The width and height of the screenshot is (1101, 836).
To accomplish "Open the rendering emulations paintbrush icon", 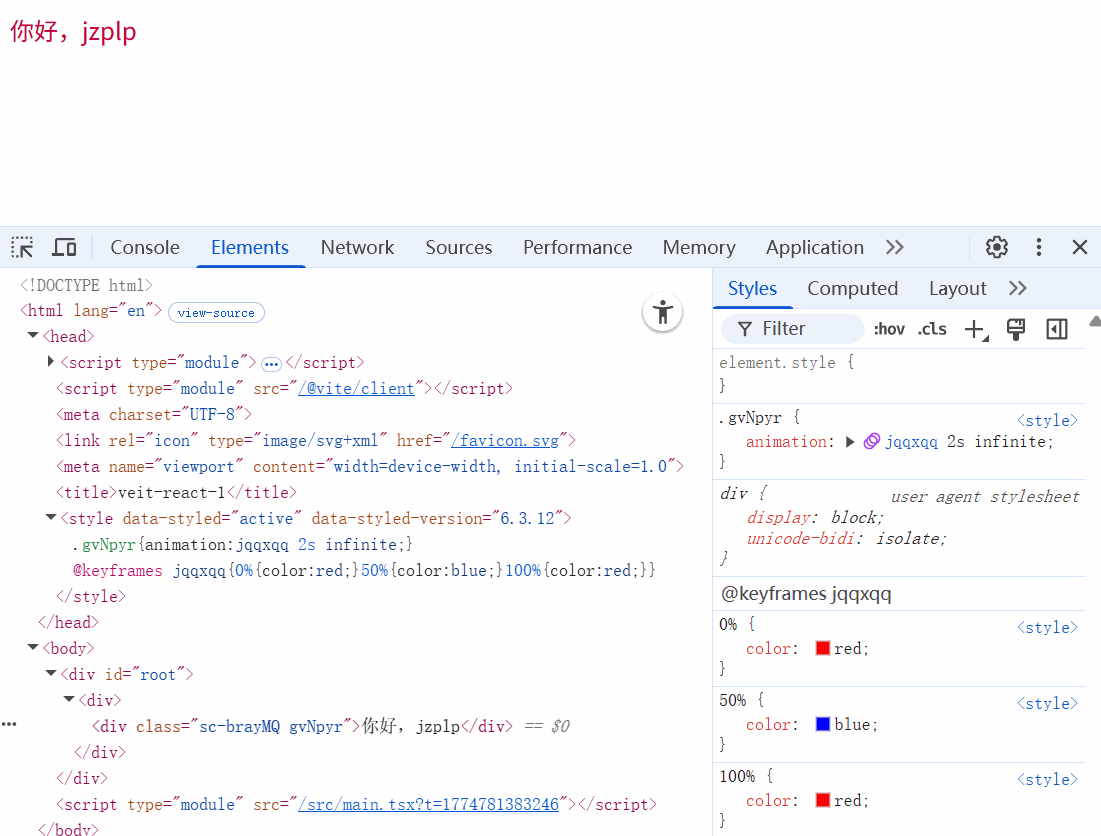I will pyautogui.click(x=1016, y=329).
